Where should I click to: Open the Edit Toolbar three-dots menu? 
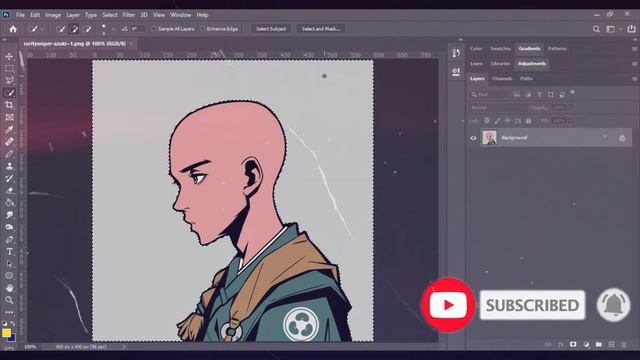click(9, 312)
